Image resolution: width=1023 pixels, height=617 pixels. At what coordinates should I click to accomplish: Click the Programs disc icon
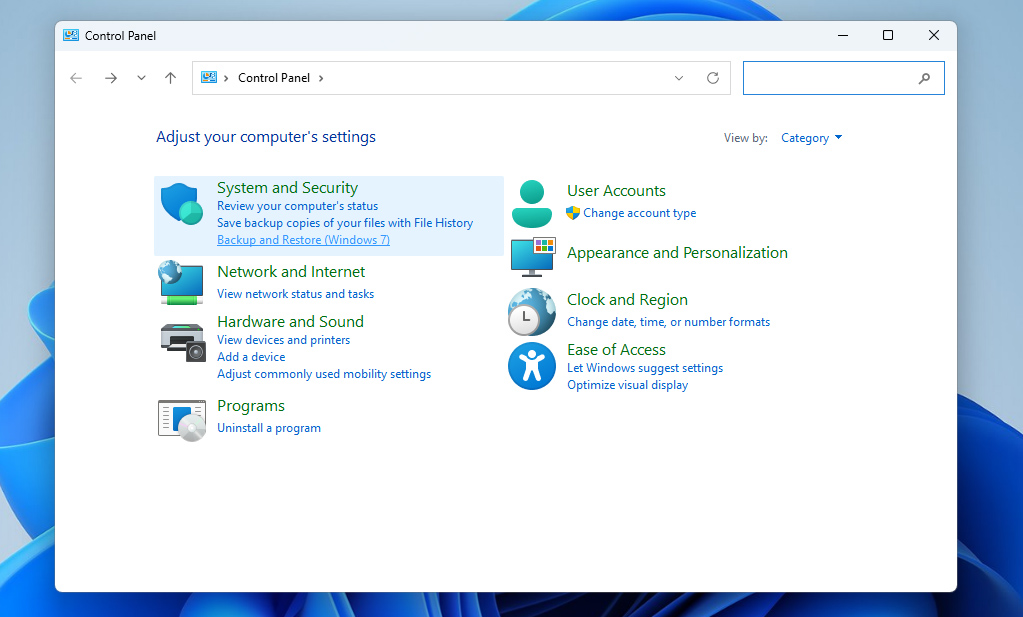tap(182, 421)
